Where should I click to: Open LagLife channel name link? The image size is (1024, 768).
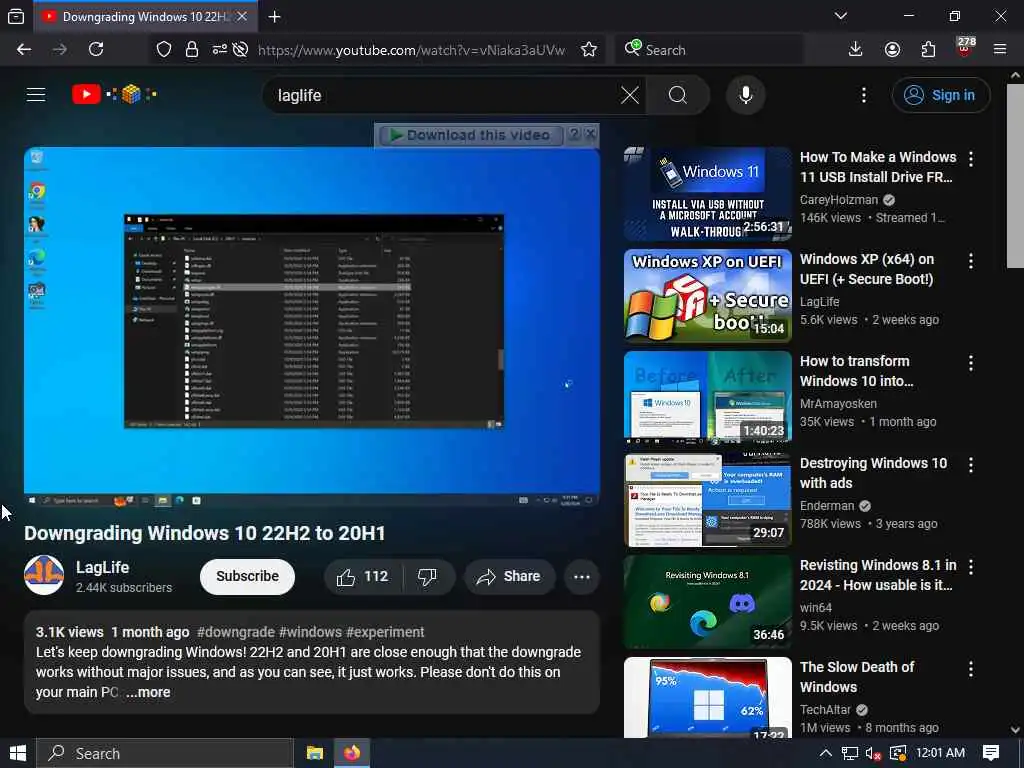[x=103, y=568]
